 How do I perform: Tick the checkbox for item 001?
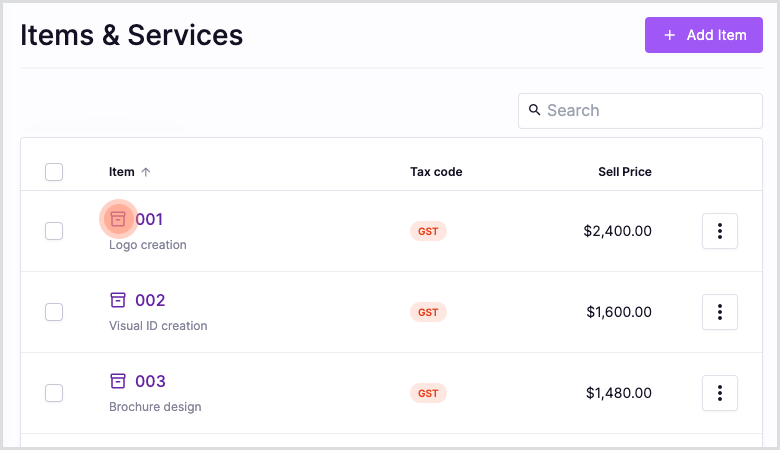54,231
